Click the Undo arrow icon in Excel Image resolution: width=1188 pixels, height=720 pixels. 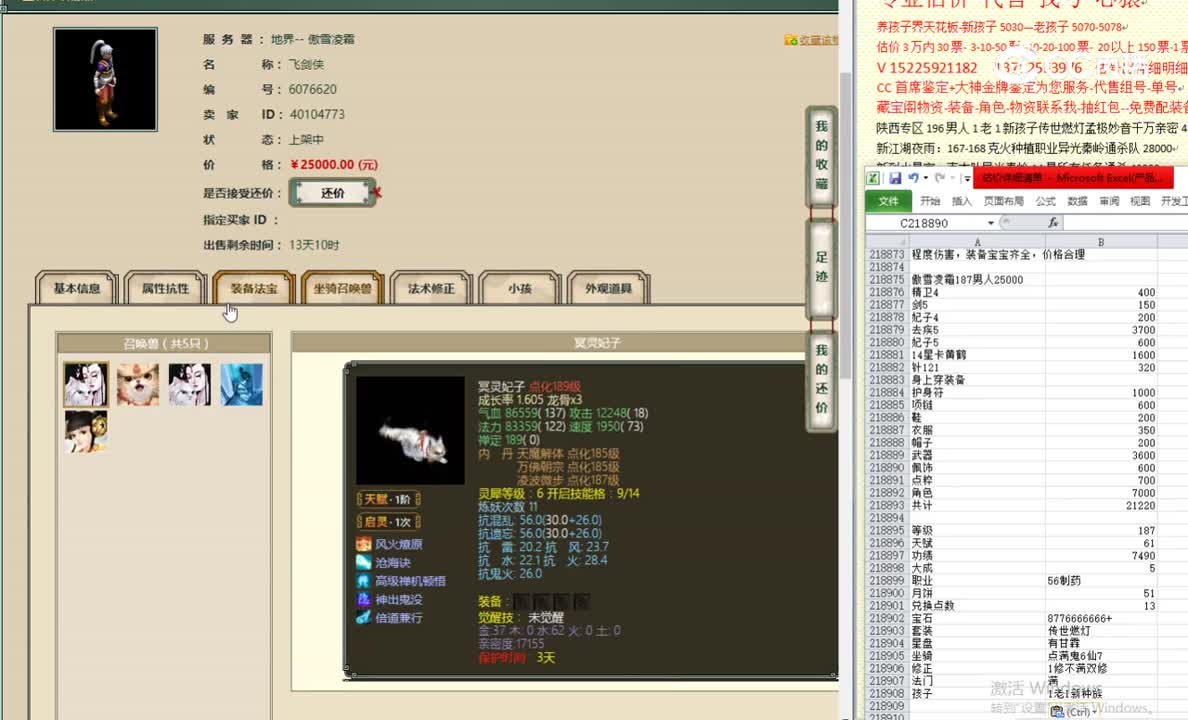(x=913, y=178)
